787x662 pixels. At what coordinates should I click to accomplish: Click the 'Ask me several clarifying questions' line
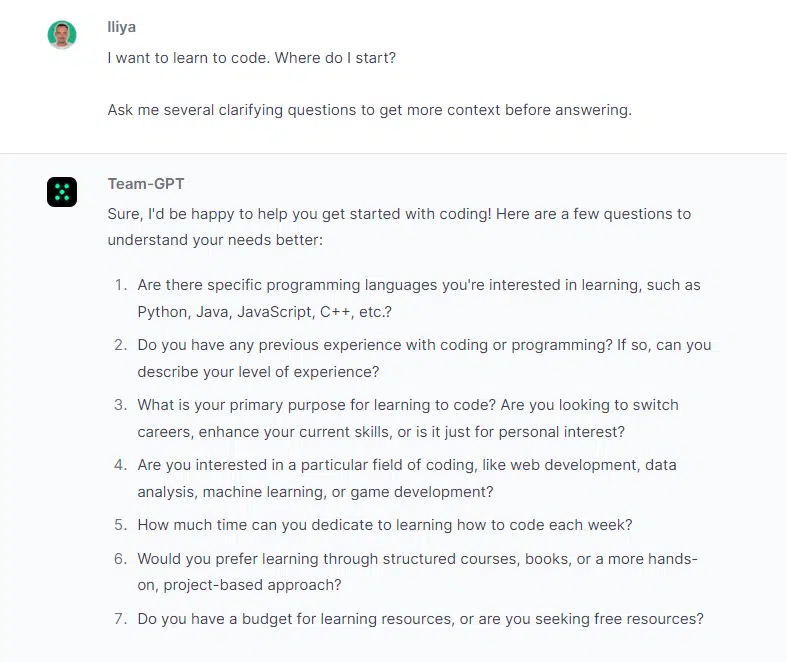click(369, 110)
